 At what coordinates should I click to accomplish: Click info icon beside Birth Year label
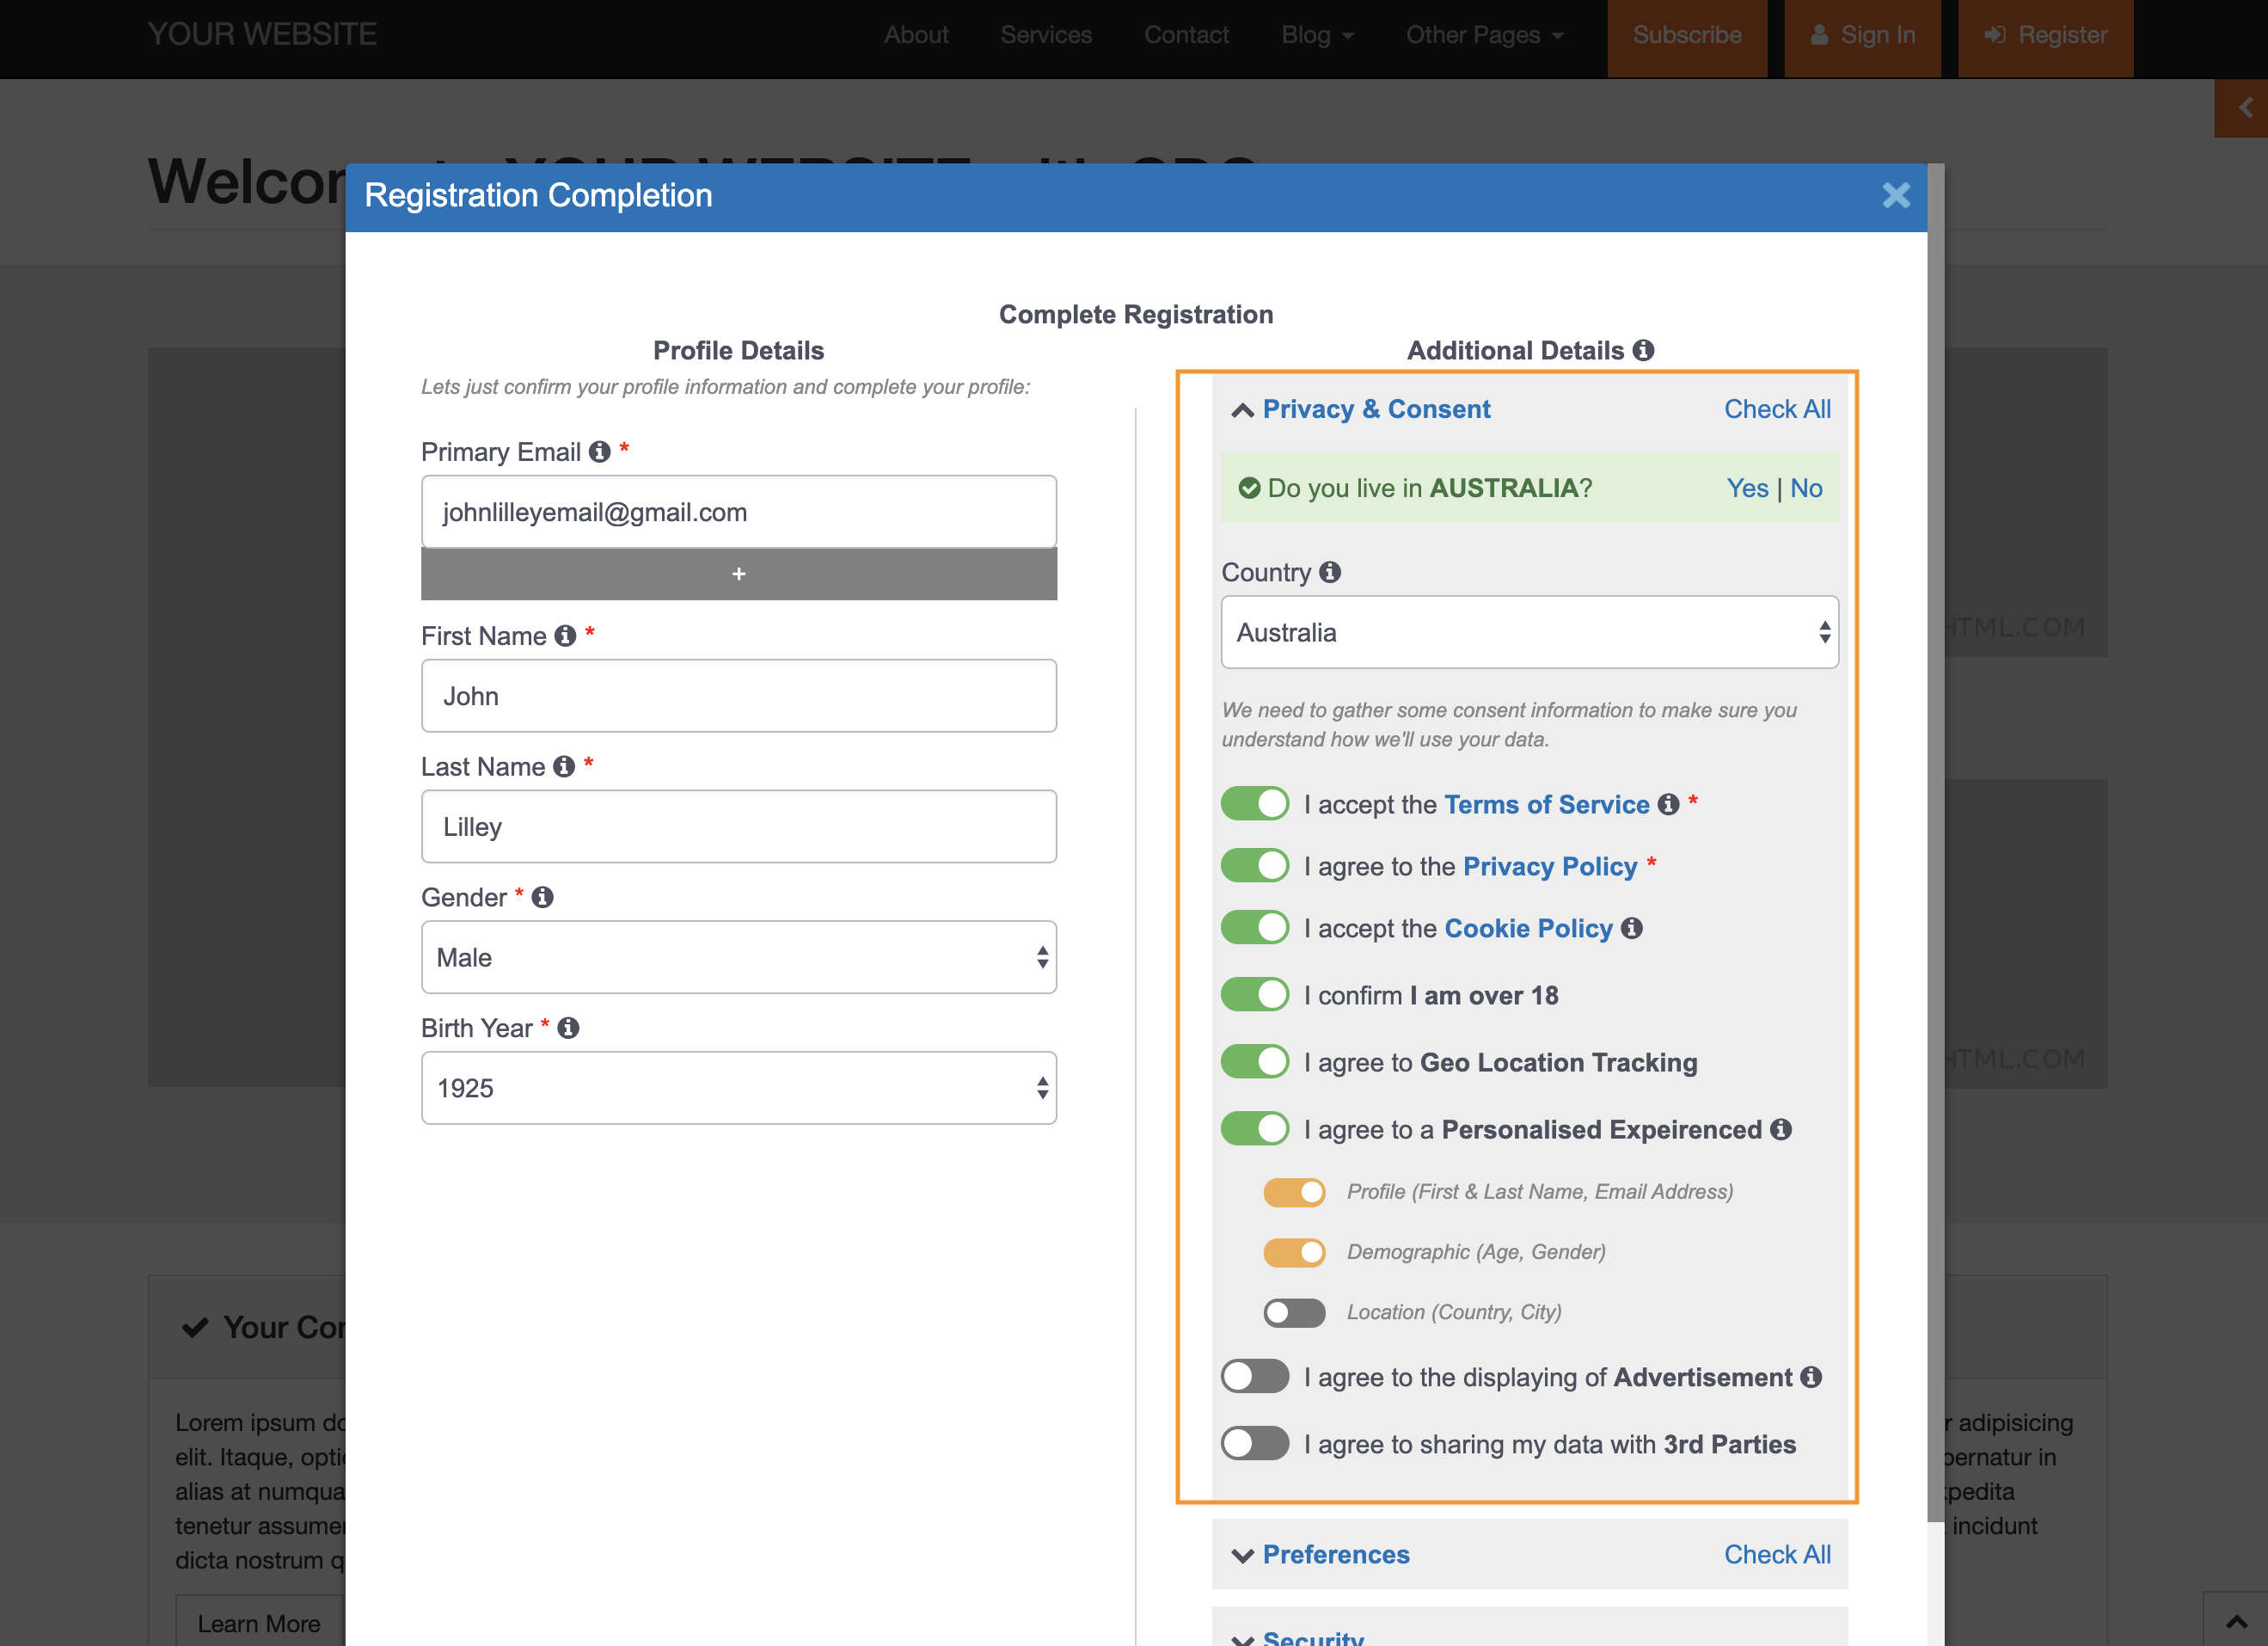568,1028
